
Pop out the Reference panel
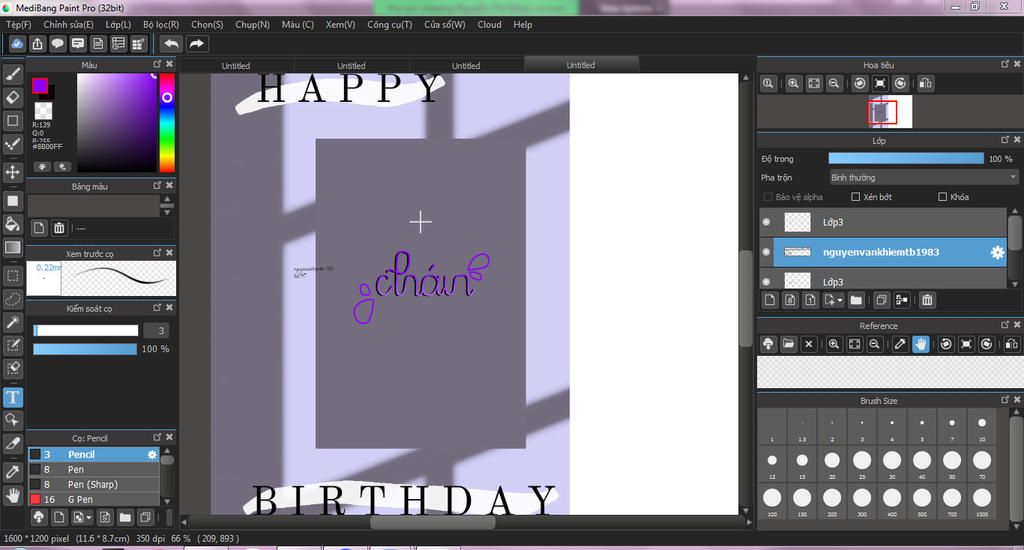click(1005, 325)
